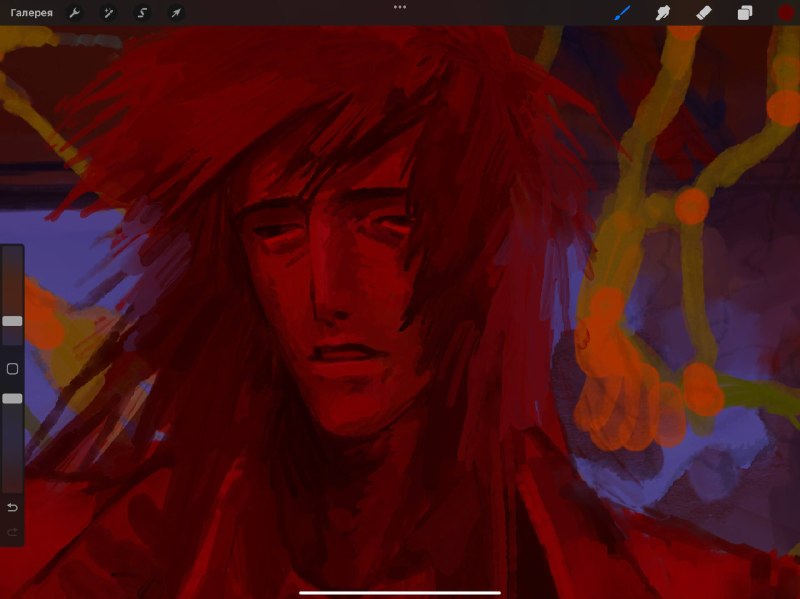The height and width of the screenshot is (599, 800).
Task: Click the brush size slider handle
Action: pyautogui.click(x=12, y=321)
